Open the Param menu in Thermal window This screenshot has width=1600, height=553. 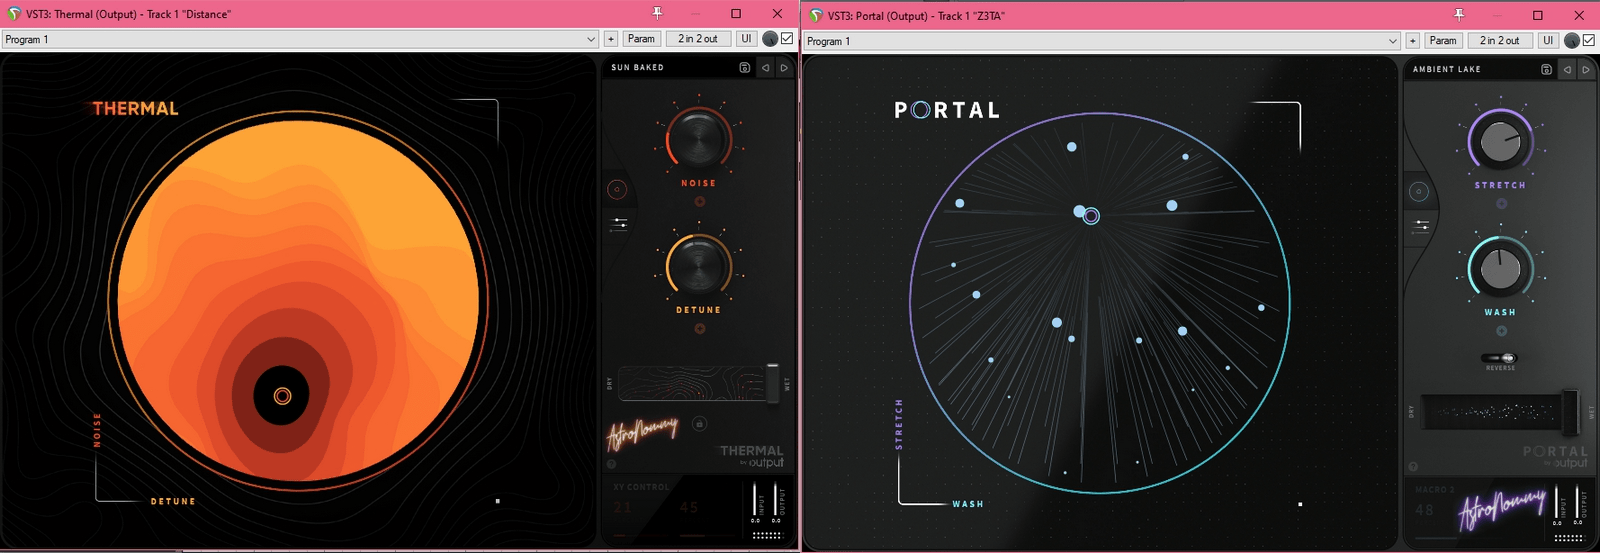tap(641, 39)
